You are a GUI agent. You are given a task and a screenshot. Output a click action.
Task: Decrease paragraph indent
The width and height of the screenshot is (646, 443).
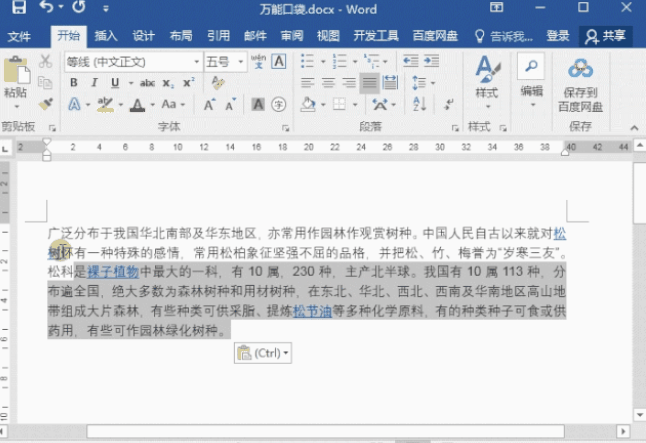[410, 61]
